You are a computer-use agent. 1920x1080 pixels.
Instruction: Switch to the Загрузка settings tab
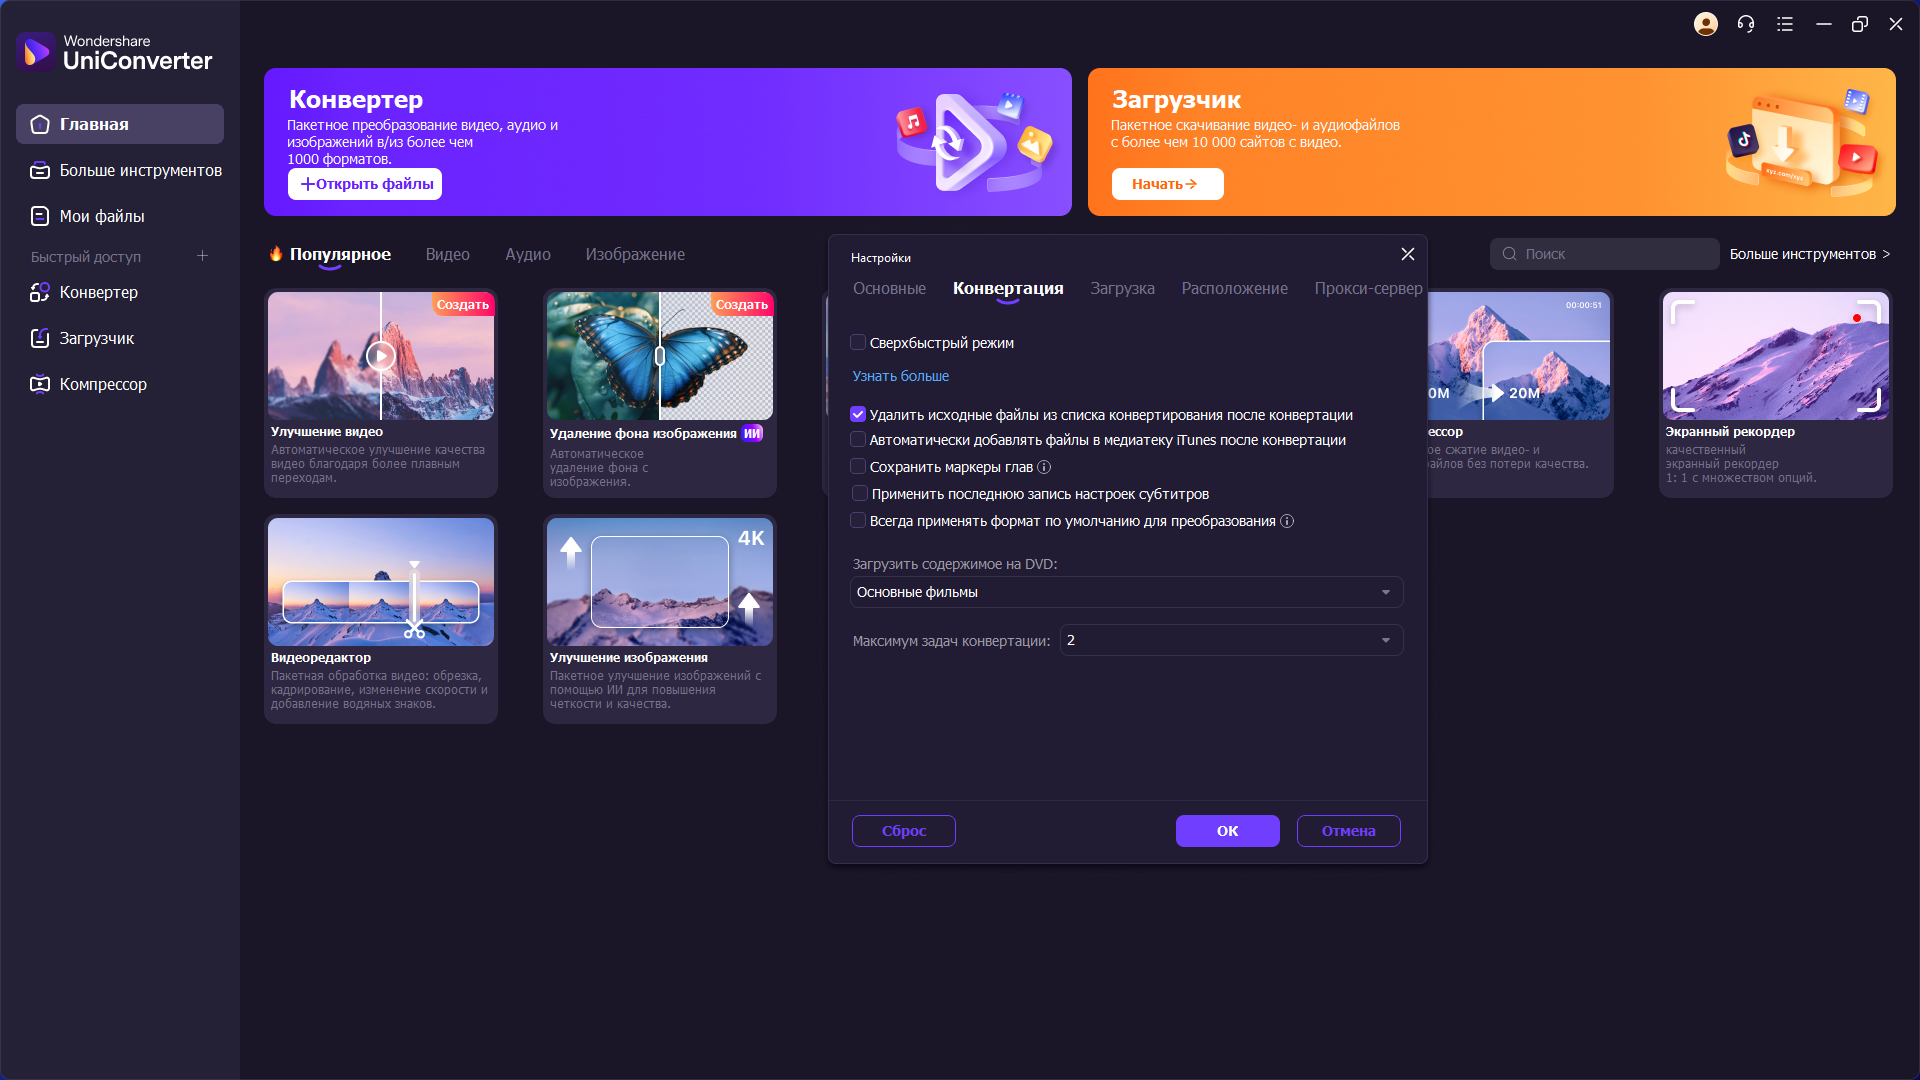(x=1122, y=288)
